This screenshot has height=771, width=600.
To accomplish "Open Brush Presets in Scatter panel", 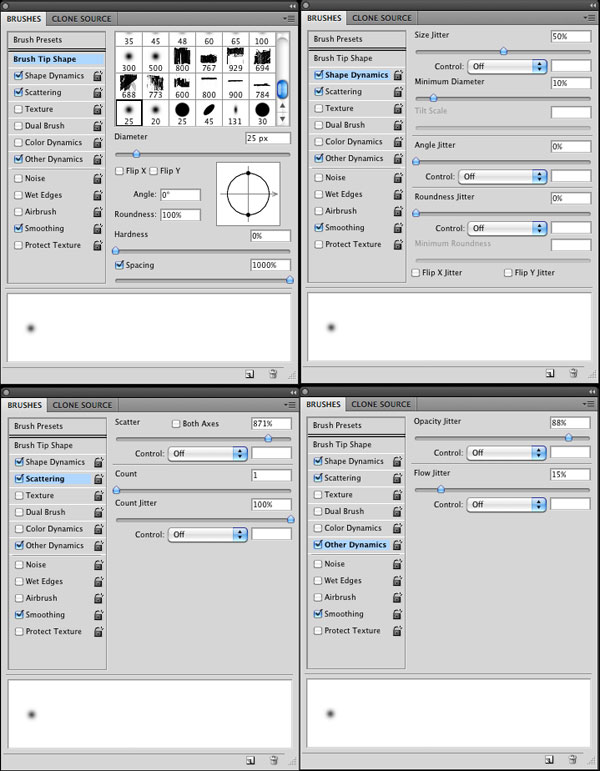I will click(x=58, y=426).
